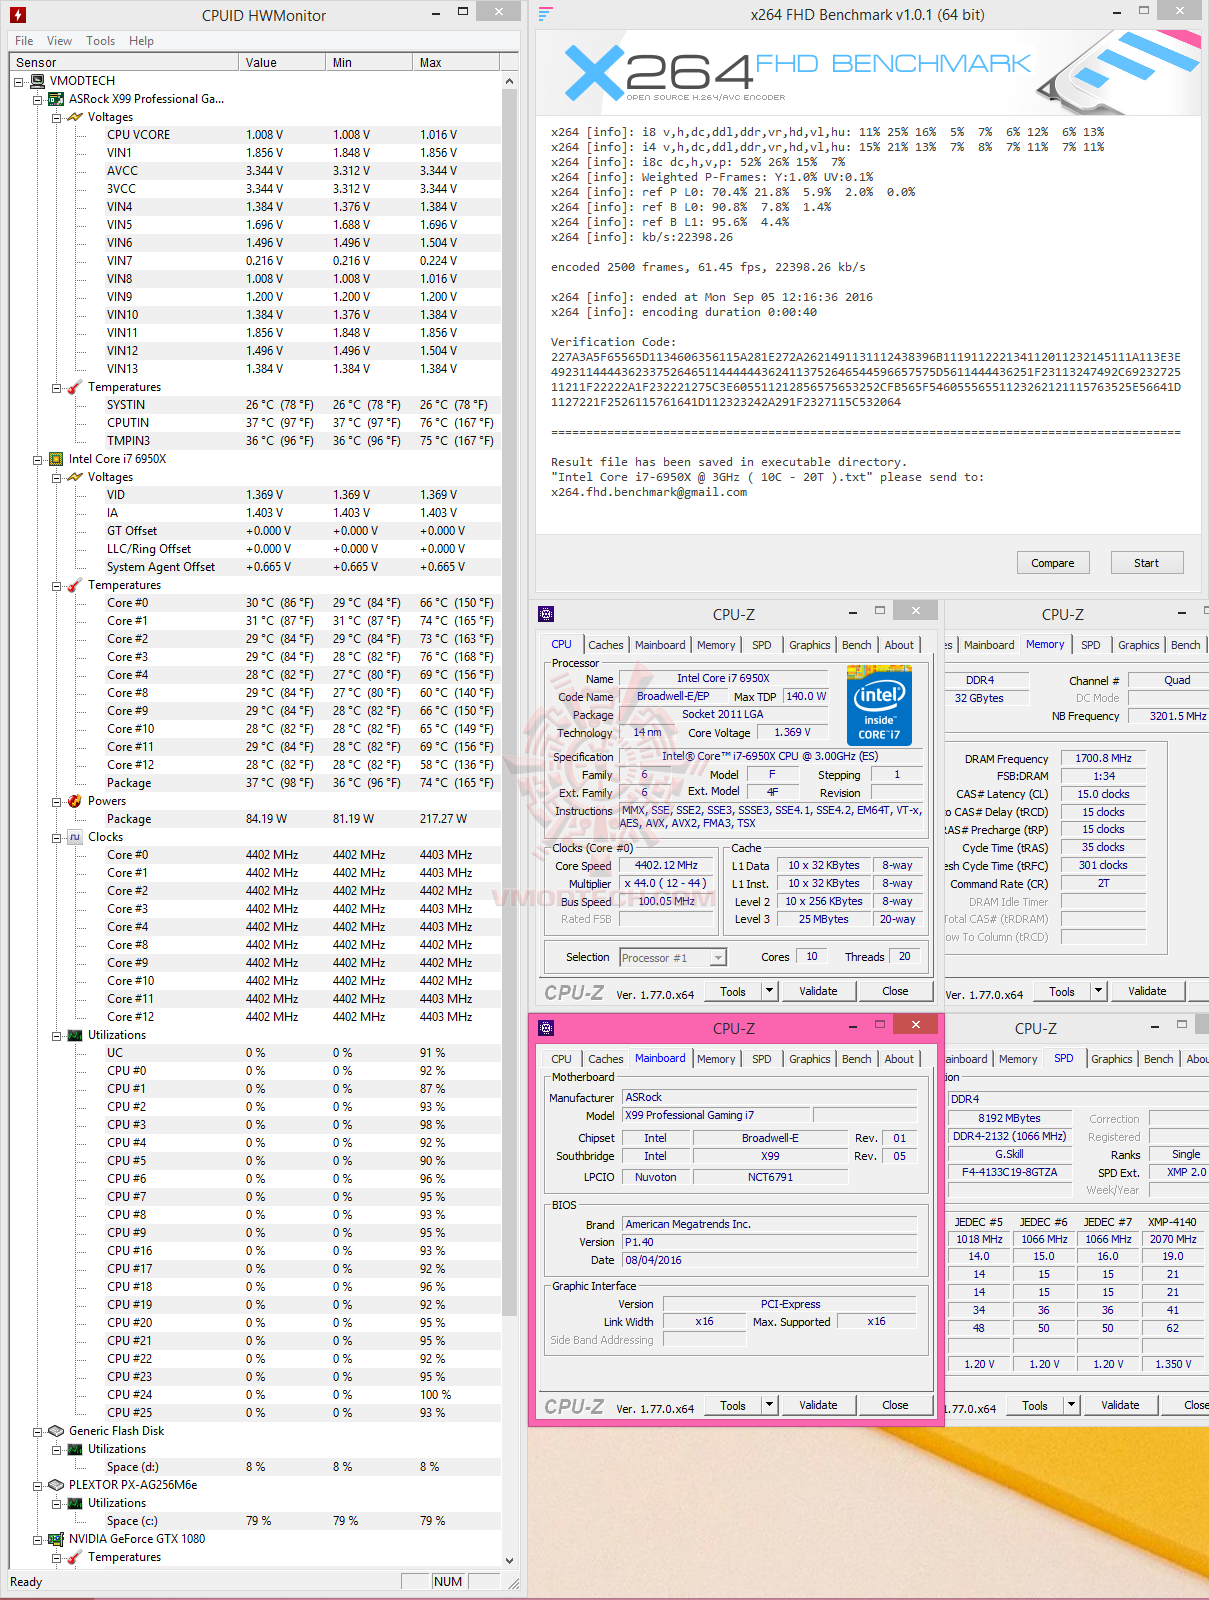This screenshot has width=1209, height=1600.
Task: Click the Max column header
Action: 456,62
